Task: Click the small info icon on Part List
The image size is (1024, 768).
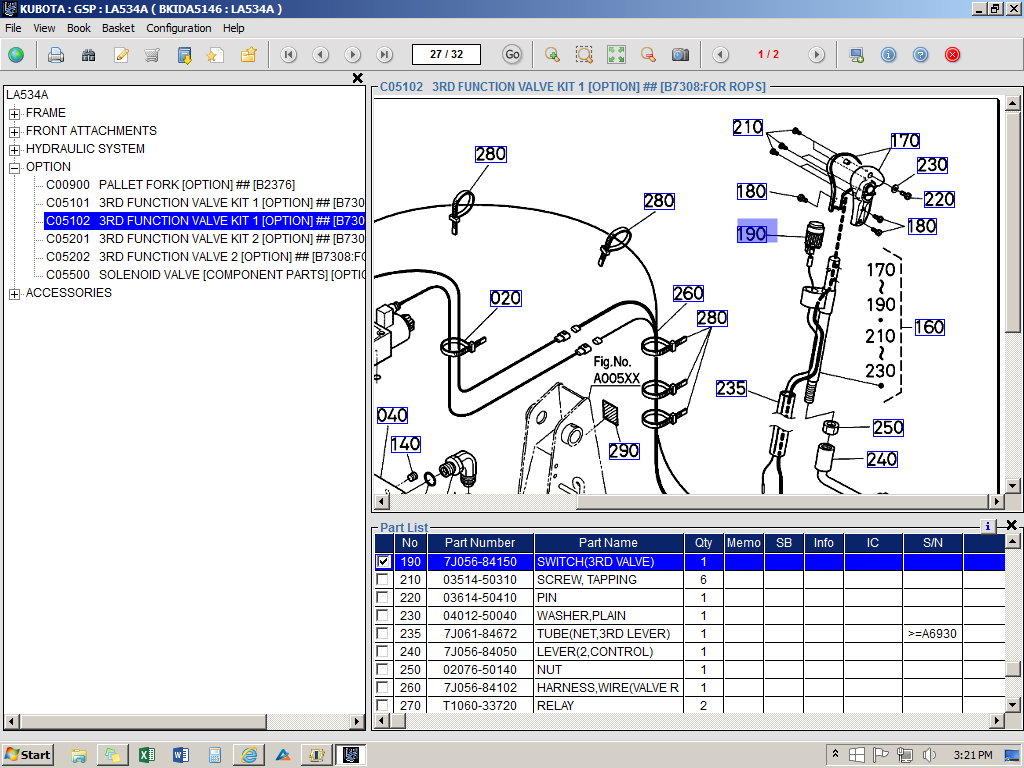Action: [987, 526]
